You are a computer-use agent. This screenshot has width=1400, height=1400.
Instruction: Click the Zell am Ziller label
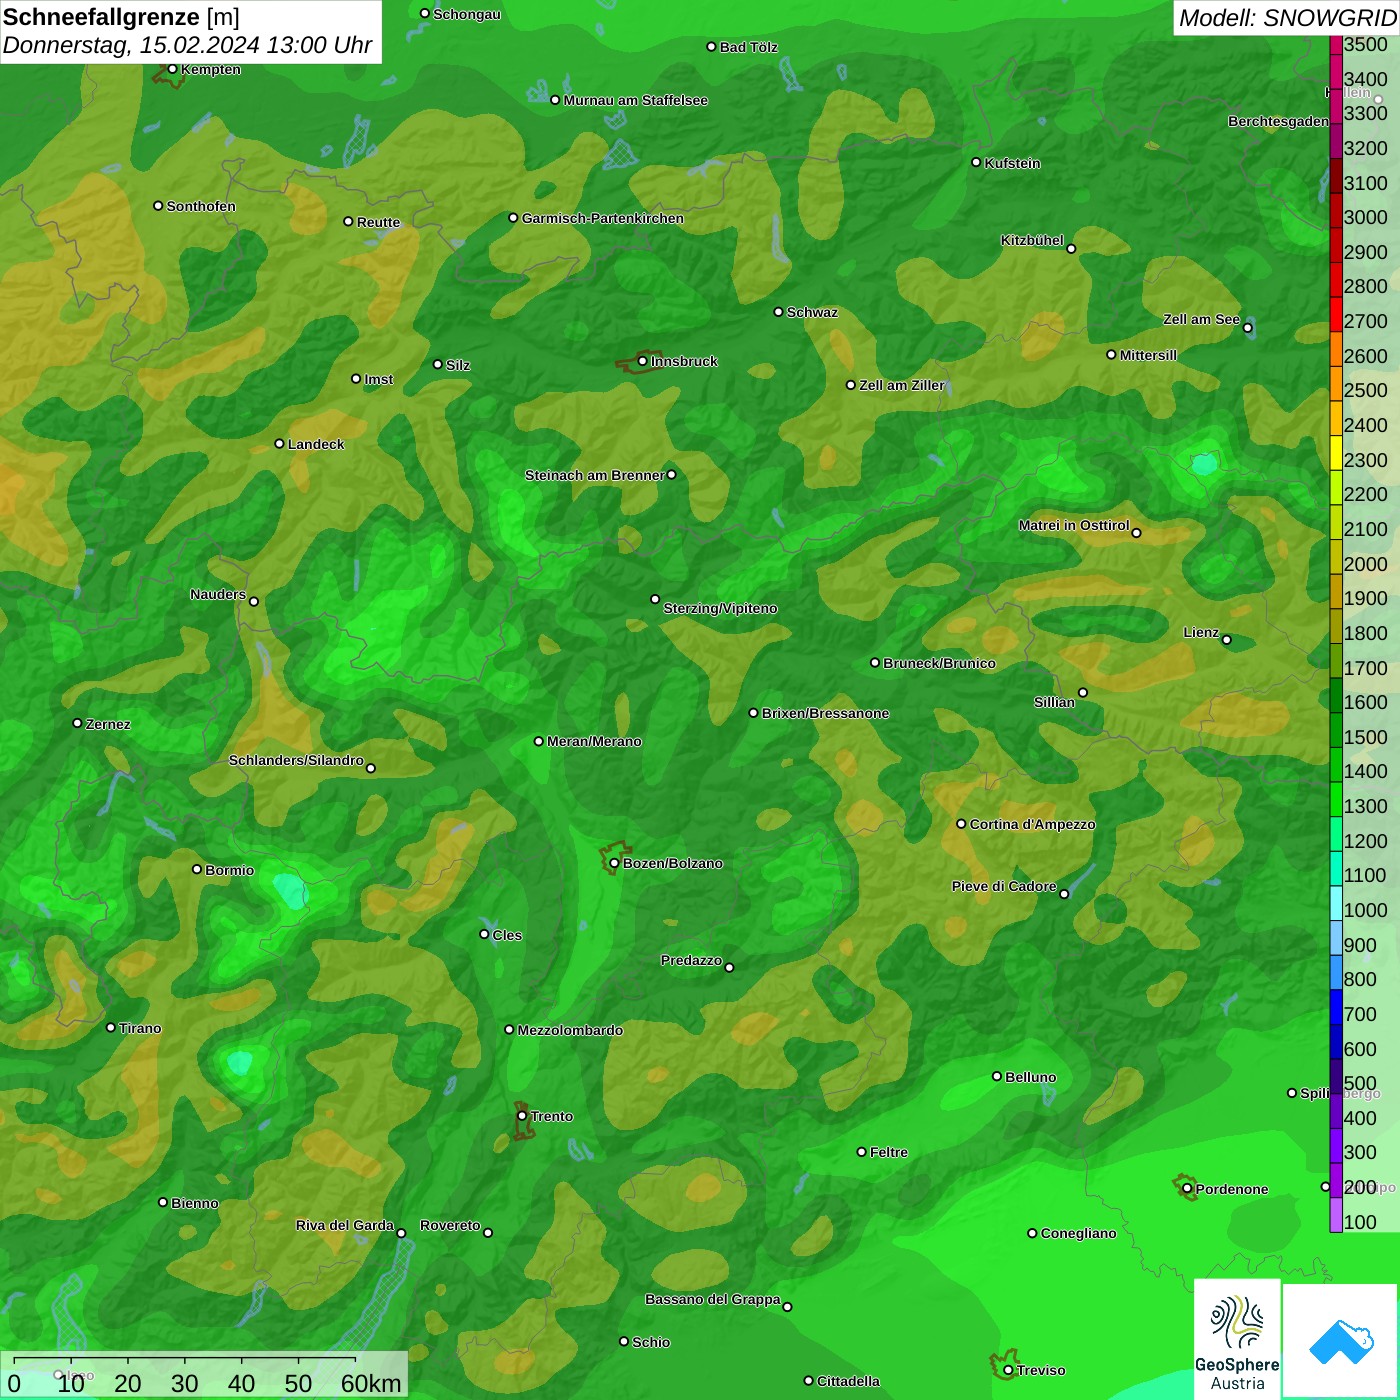pyautogui.click(x=902, y=385)
